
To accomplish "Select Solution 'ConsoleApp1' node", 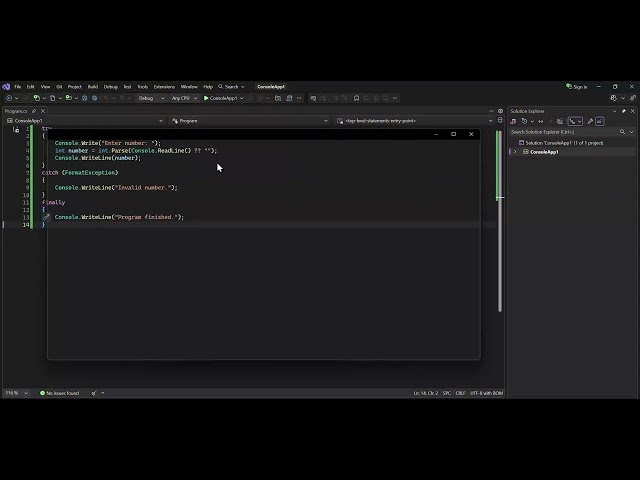I will coord(561,143).
